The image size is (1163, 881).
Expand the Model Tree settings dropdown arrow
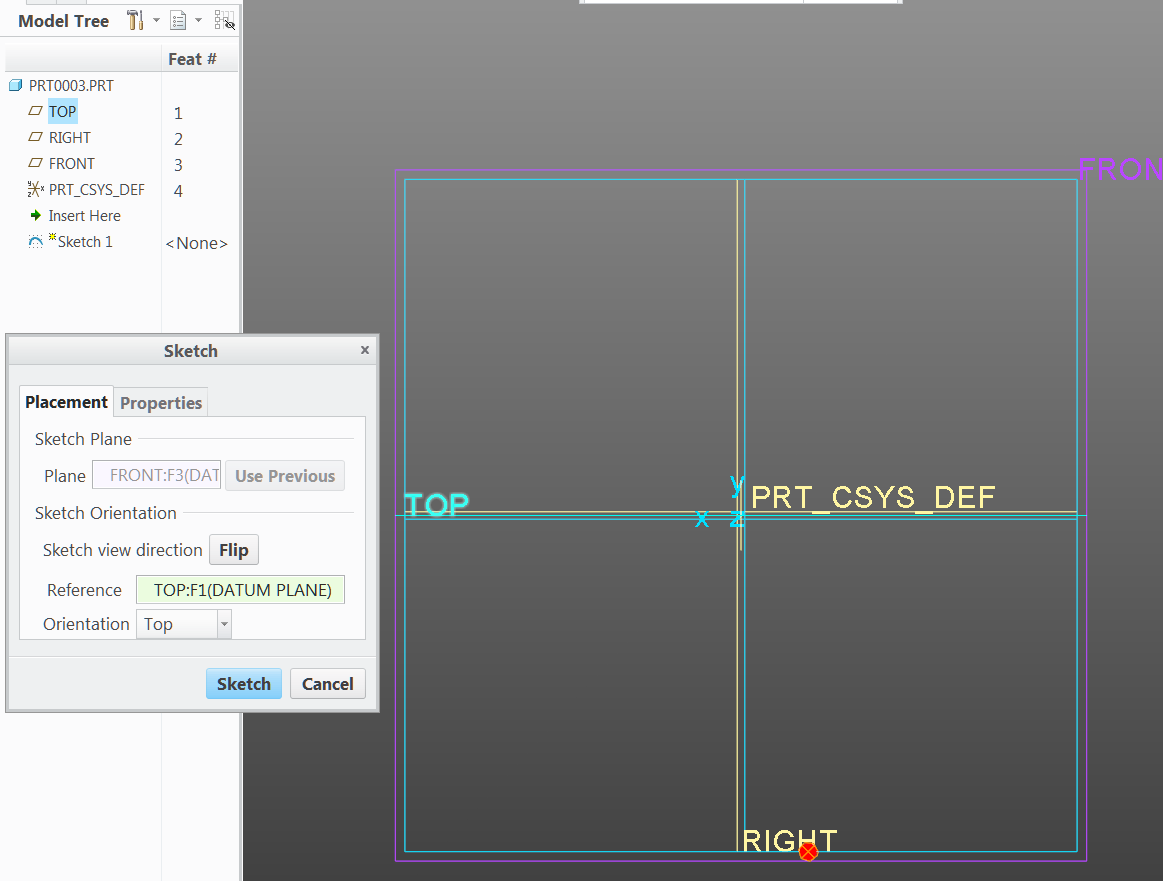(x=157, y=20)
